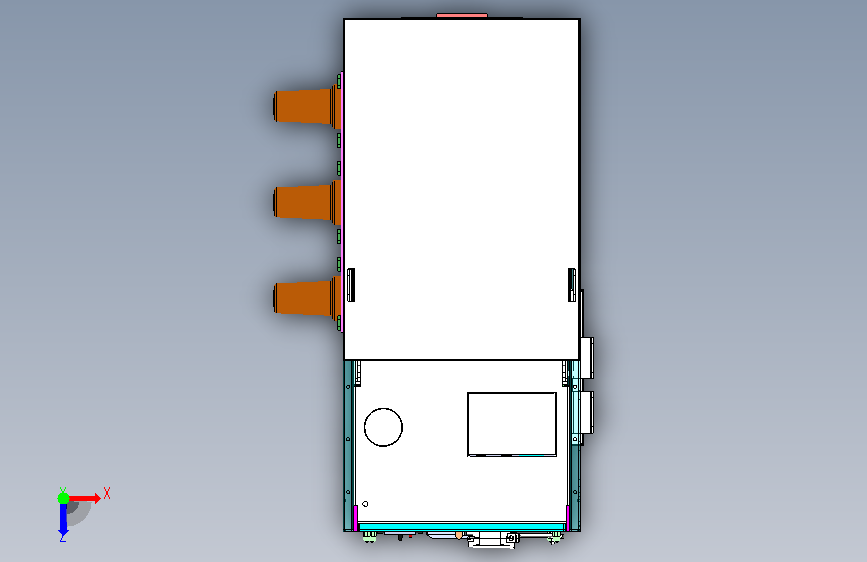Image resolution: width=867 pixels, height=562 pixels.
Task: Click the red X axis arrow of triad
Action: pyautogui.click(x=85, y=498)
